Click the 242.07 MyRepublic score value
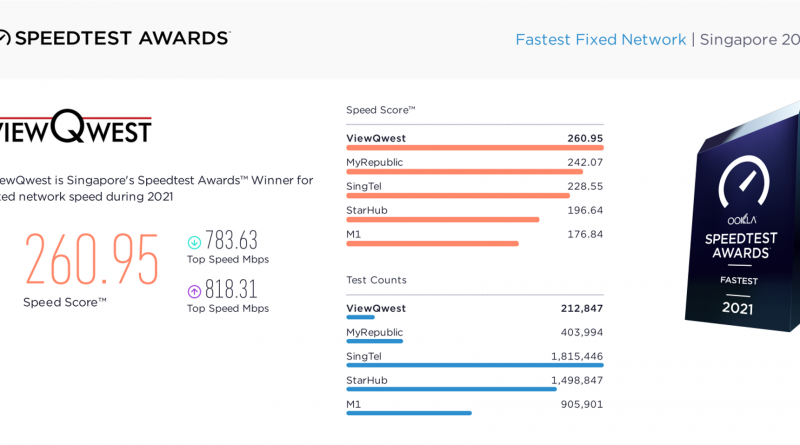 (585, 162)
